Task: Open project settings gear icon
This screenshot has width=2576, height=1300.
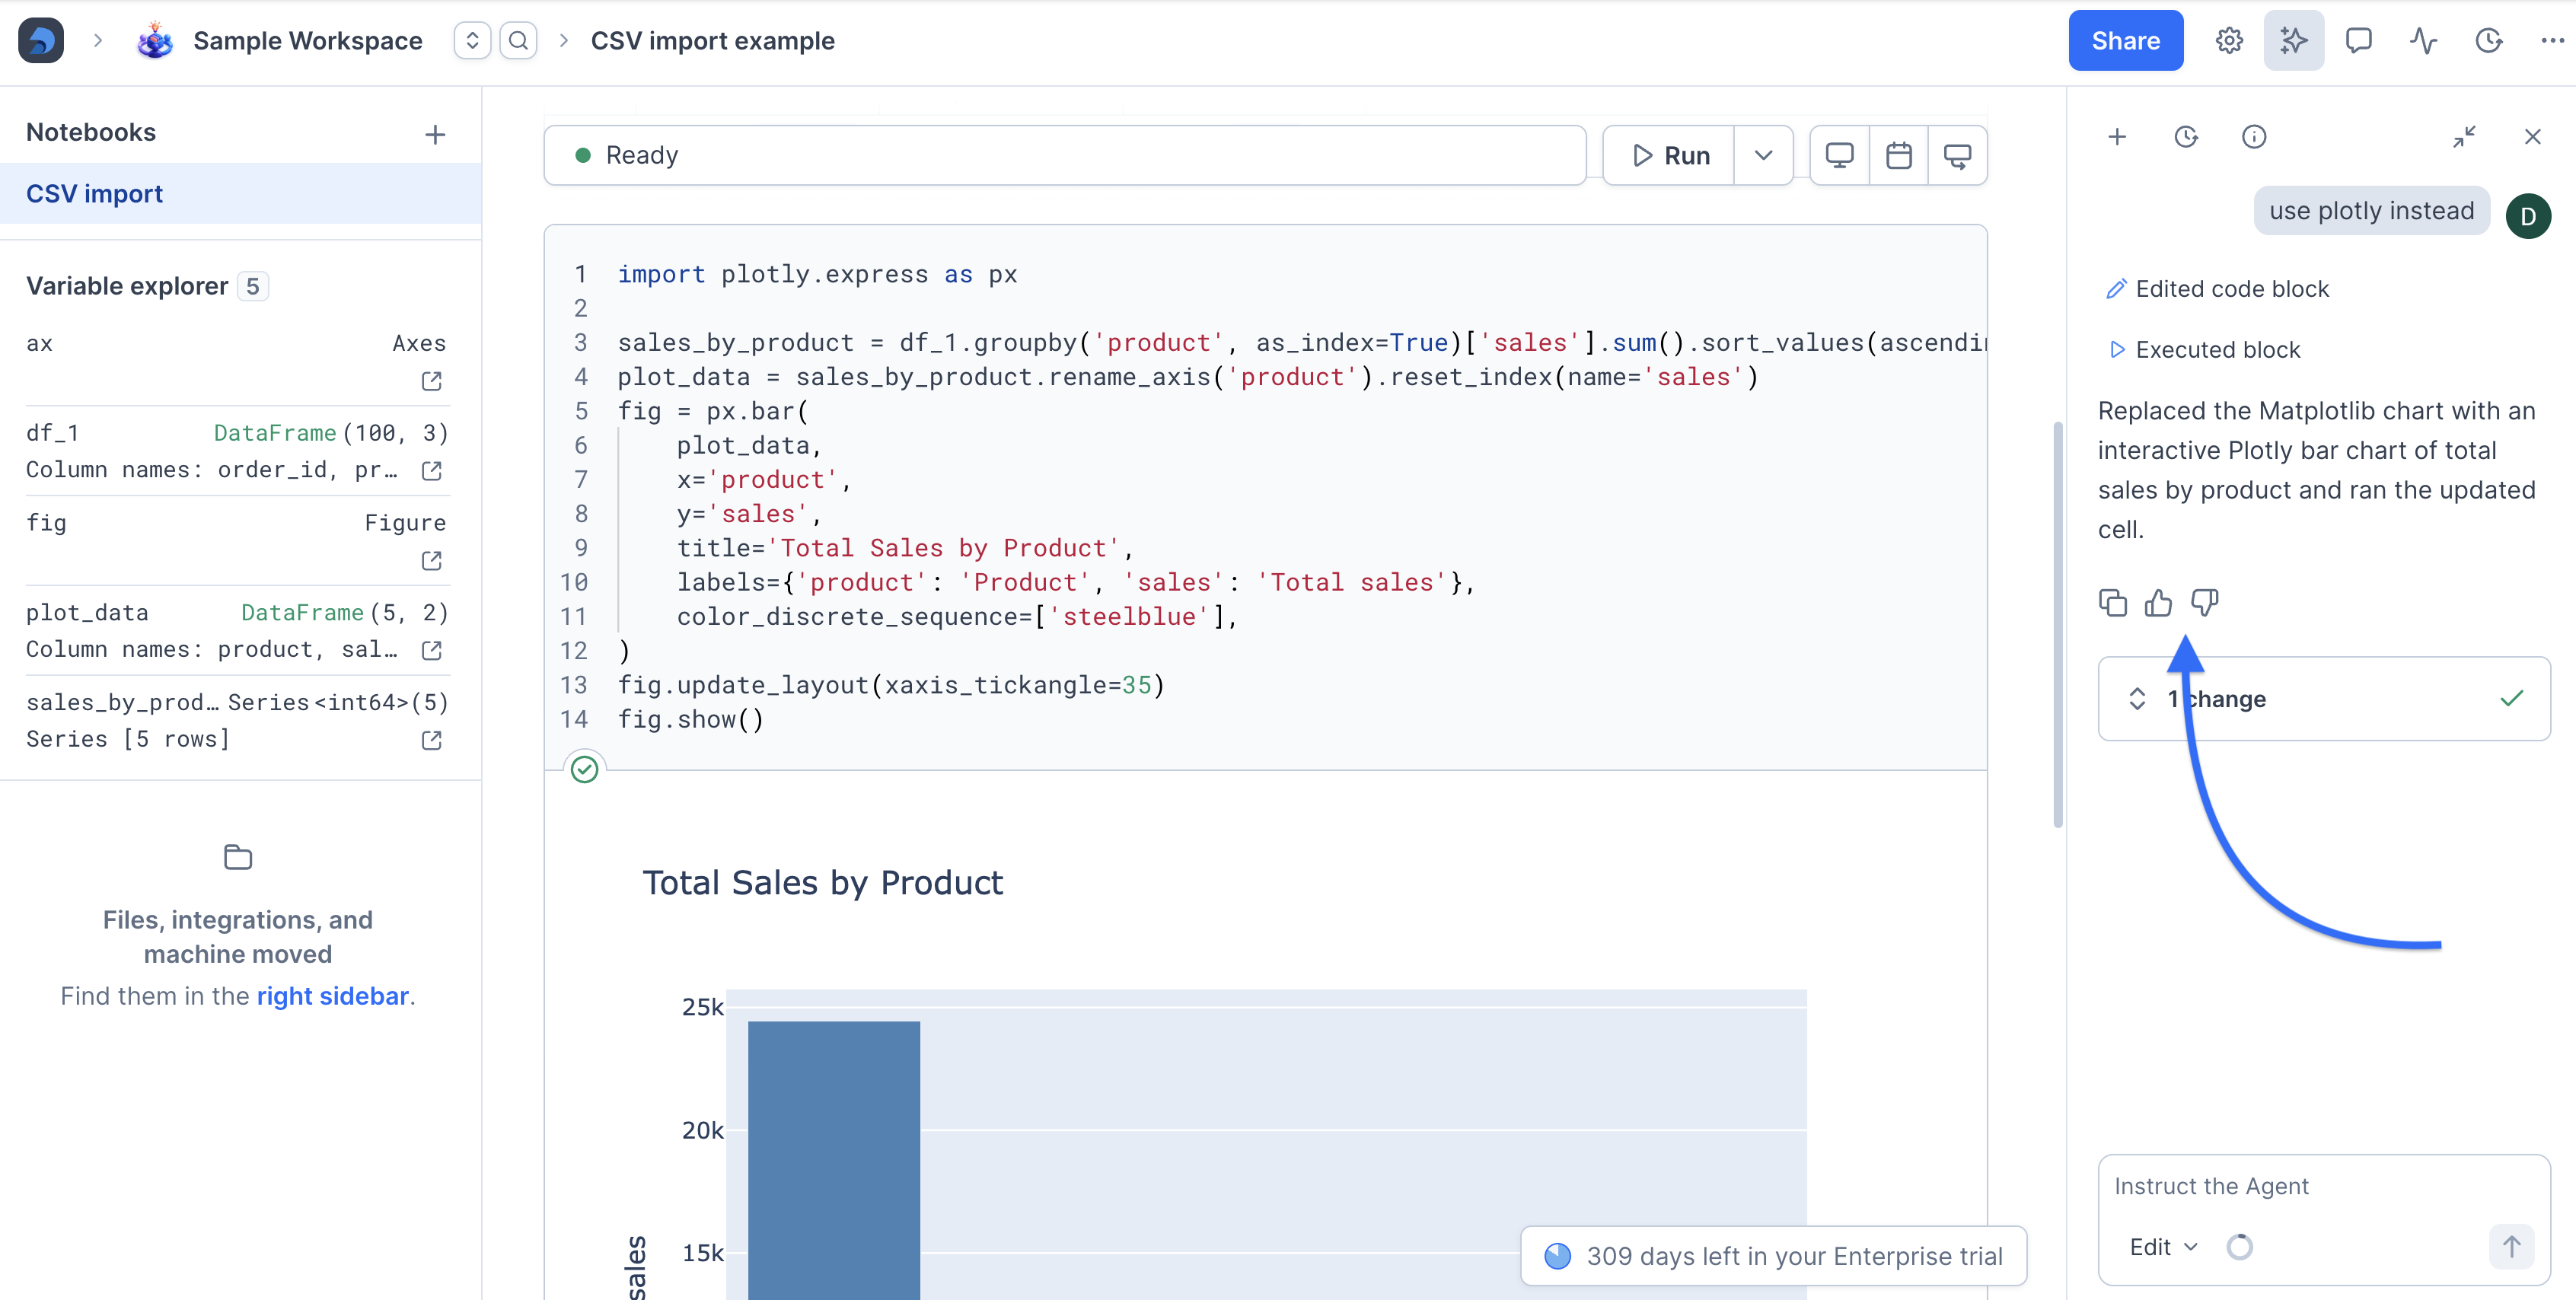Action: click(x=2229, y=41)
